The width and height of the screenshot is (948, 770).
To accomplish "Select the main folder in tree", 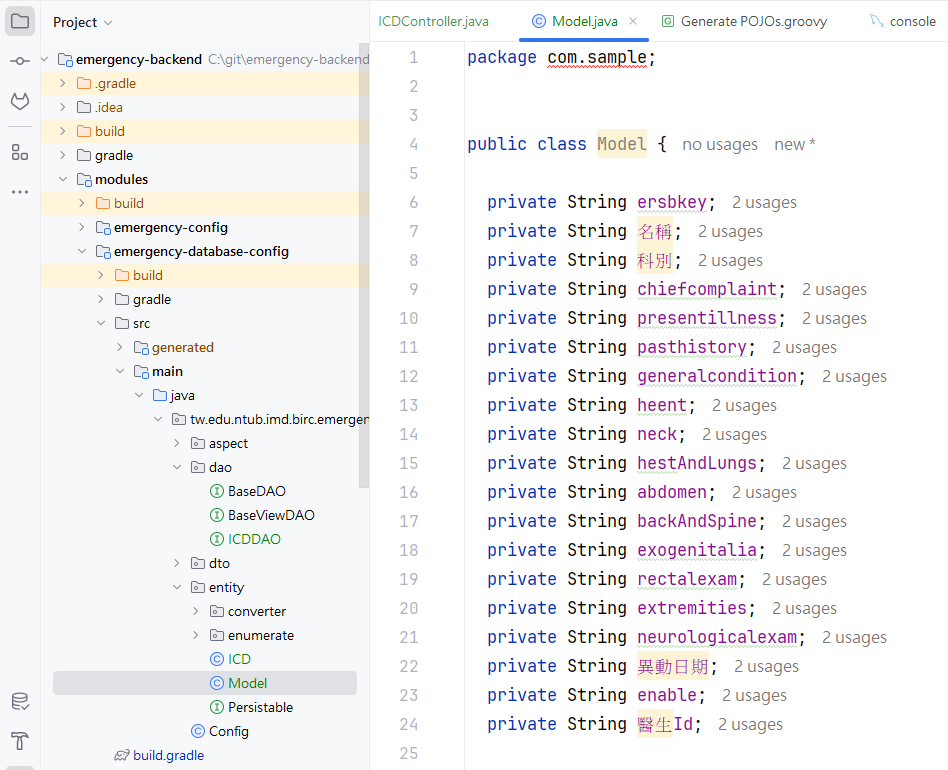I will pyautogui.click(x=167, y=372).
